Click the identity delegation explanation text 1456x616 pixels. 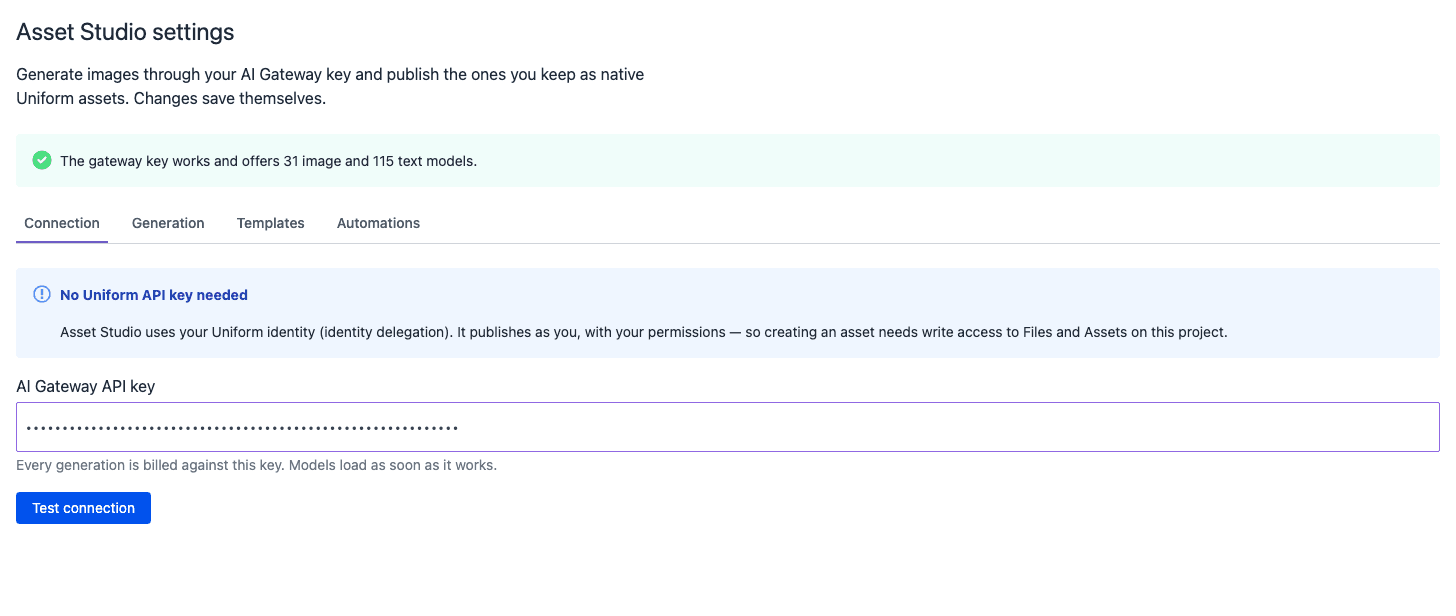(x=643, y=332)
